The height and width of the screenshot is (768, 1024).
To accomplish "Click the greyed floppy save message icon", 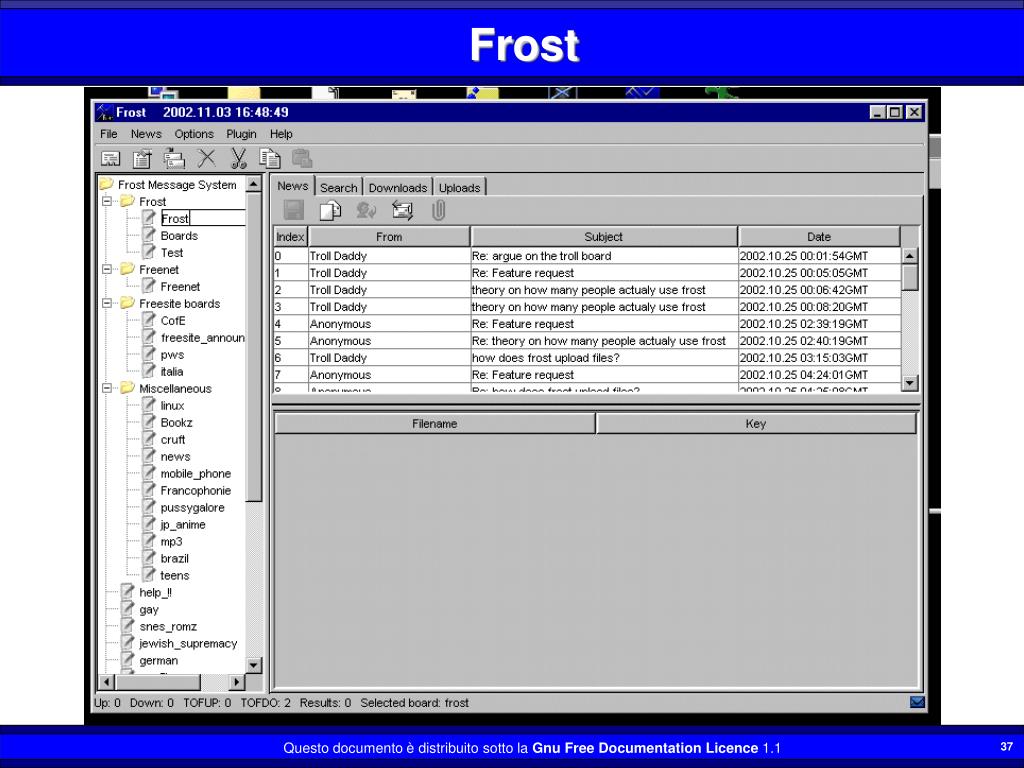I will tap(294, 210).
